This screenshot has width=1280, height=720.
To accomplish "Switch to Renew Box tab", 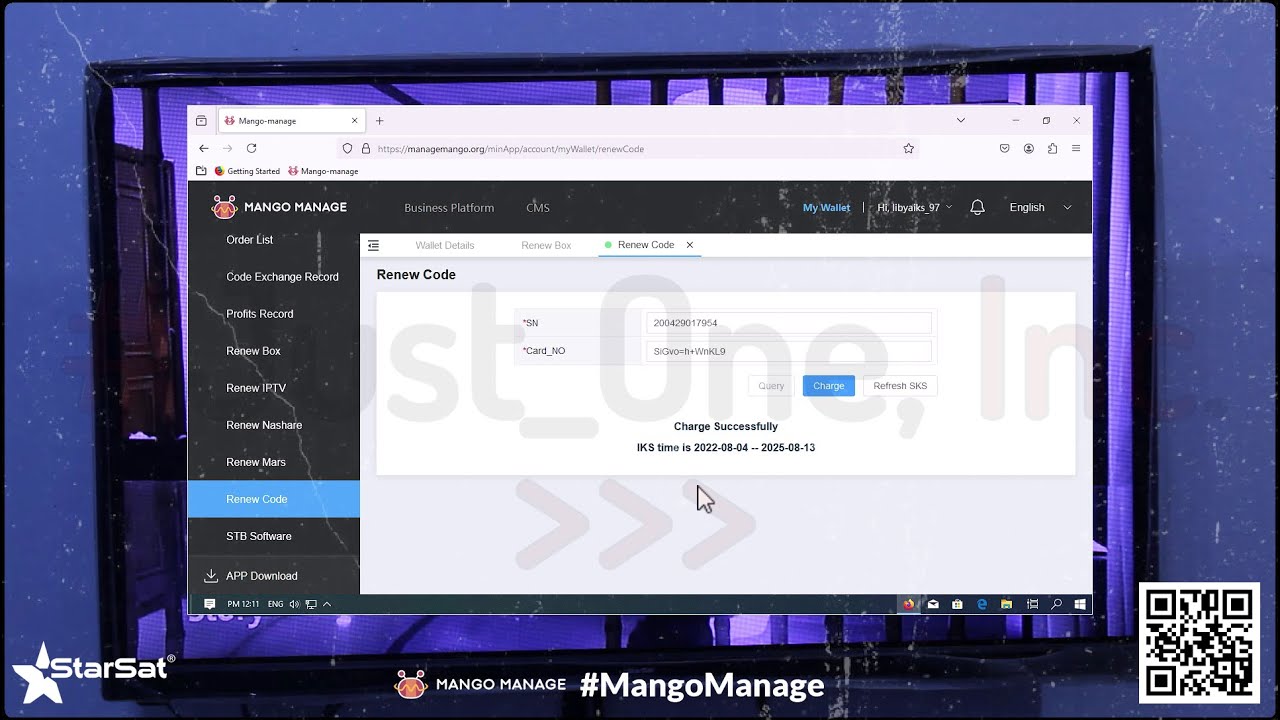I will (546, 245).
